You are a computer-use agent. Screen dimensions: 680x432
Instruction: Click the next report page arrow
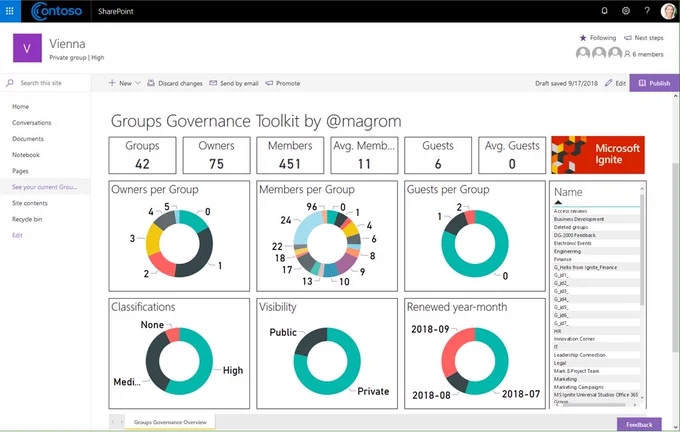tap(121, 422)
